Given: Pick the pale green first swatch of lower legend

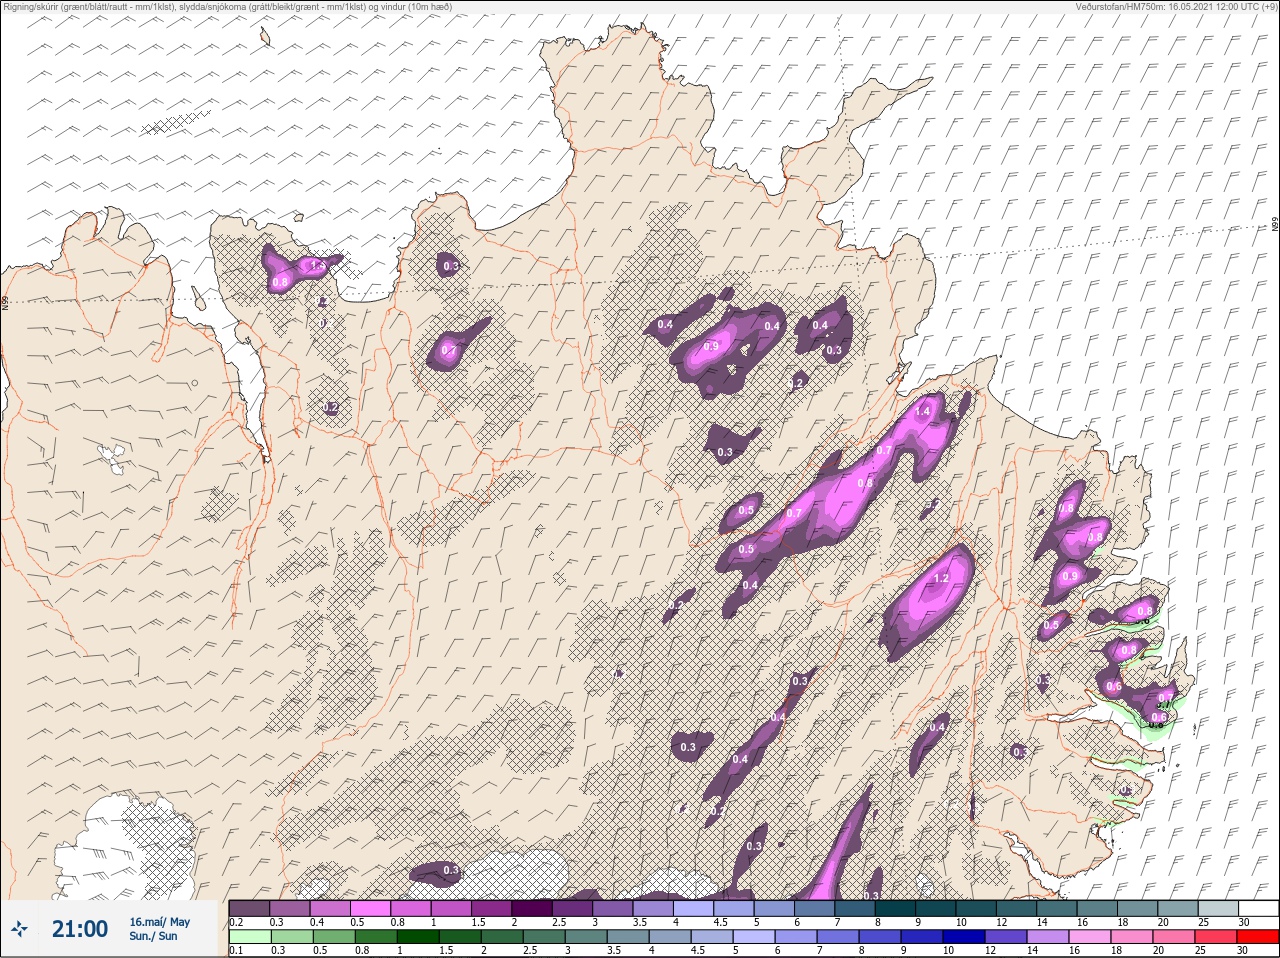Looking at the screenshot, I should [x=250, y=937].
